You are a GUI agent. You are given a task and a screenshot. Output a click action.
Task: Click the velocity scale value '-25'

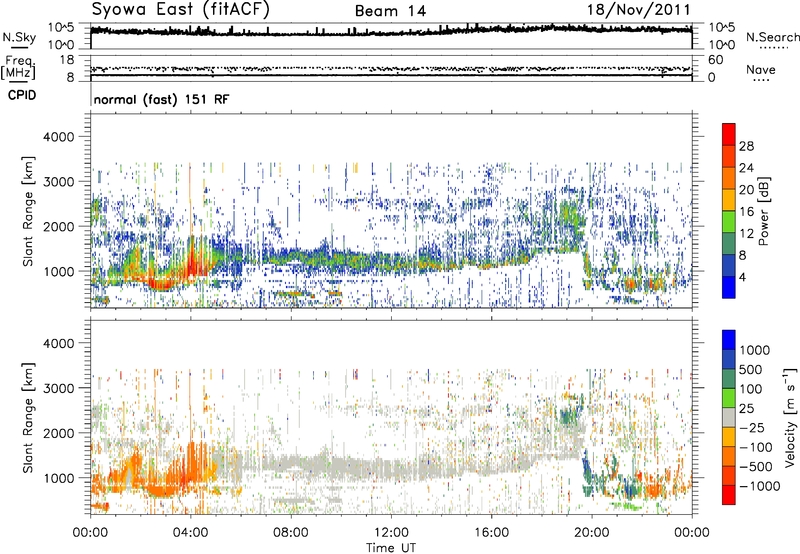(x=753, y=428)
